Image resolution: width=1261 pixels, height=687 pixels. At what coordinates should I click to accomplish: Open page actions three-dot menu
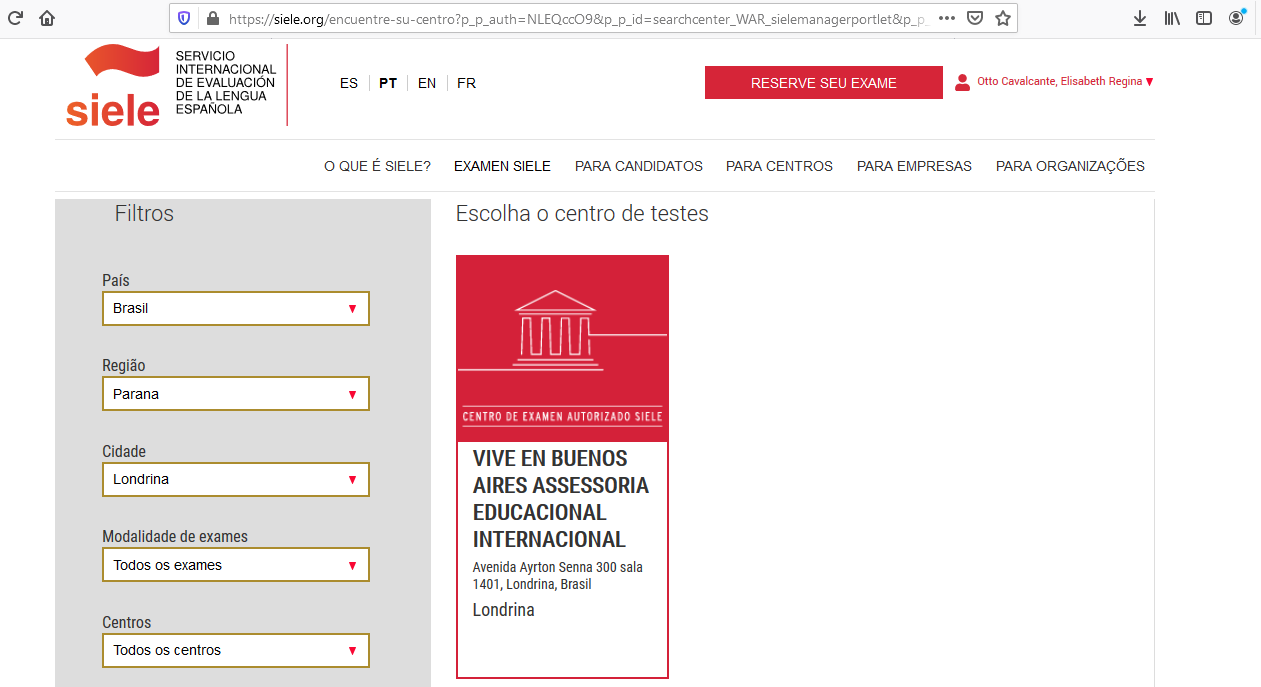tap(947, 18)
